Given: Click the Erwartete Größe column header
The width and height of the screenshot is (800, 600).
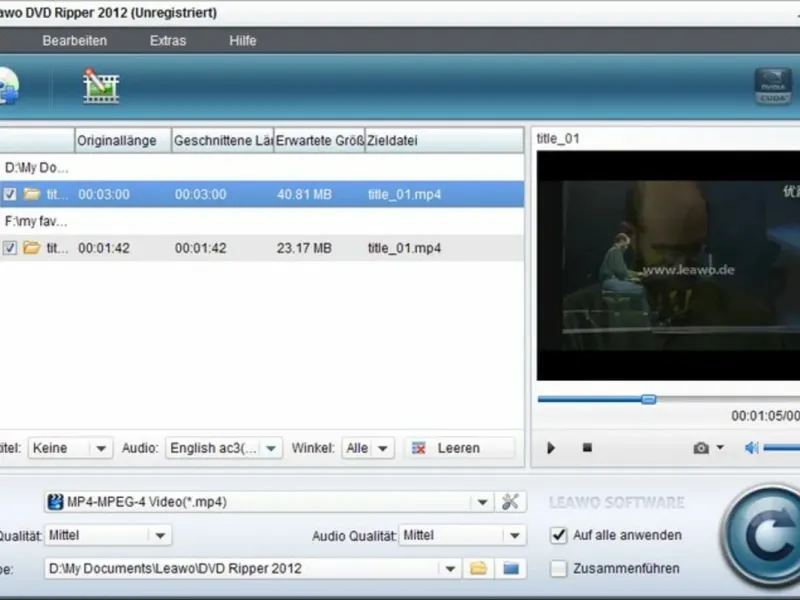Looking at the screenshot, I should [x=319, y=140].
